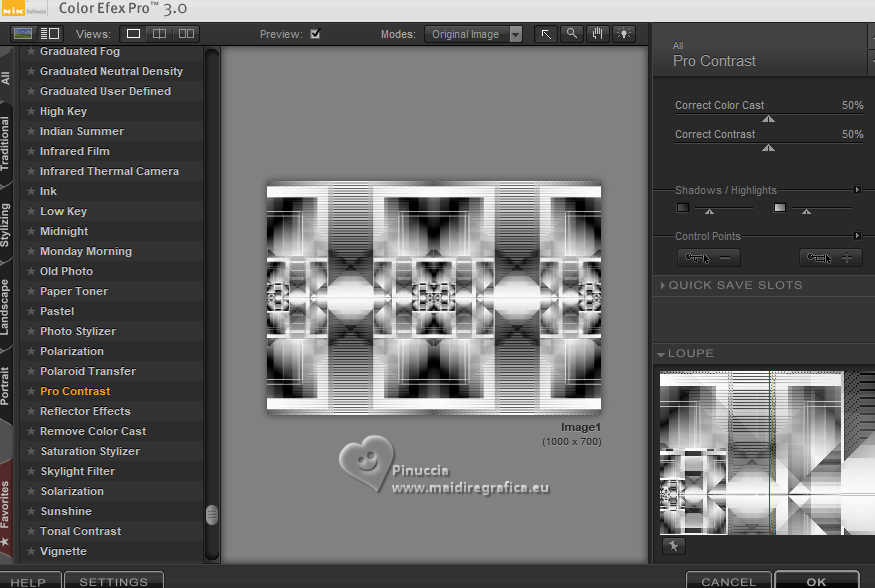Favorite the Pastel filter star
875x588 pixels.
click(x=31, y=311)
